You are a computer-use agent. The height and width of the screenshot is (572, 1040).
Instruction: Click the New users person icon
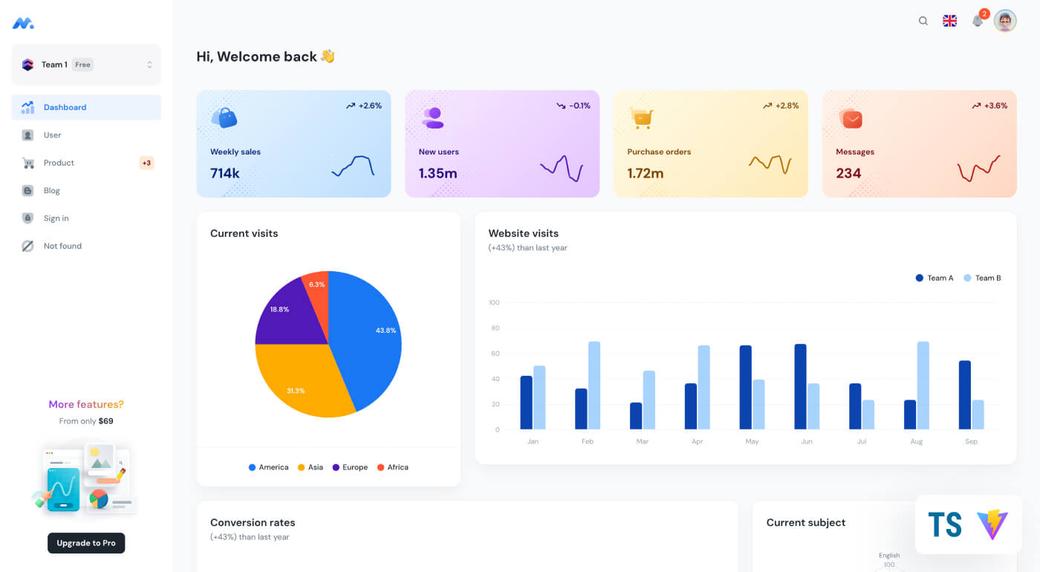click(x=433, y=118)
